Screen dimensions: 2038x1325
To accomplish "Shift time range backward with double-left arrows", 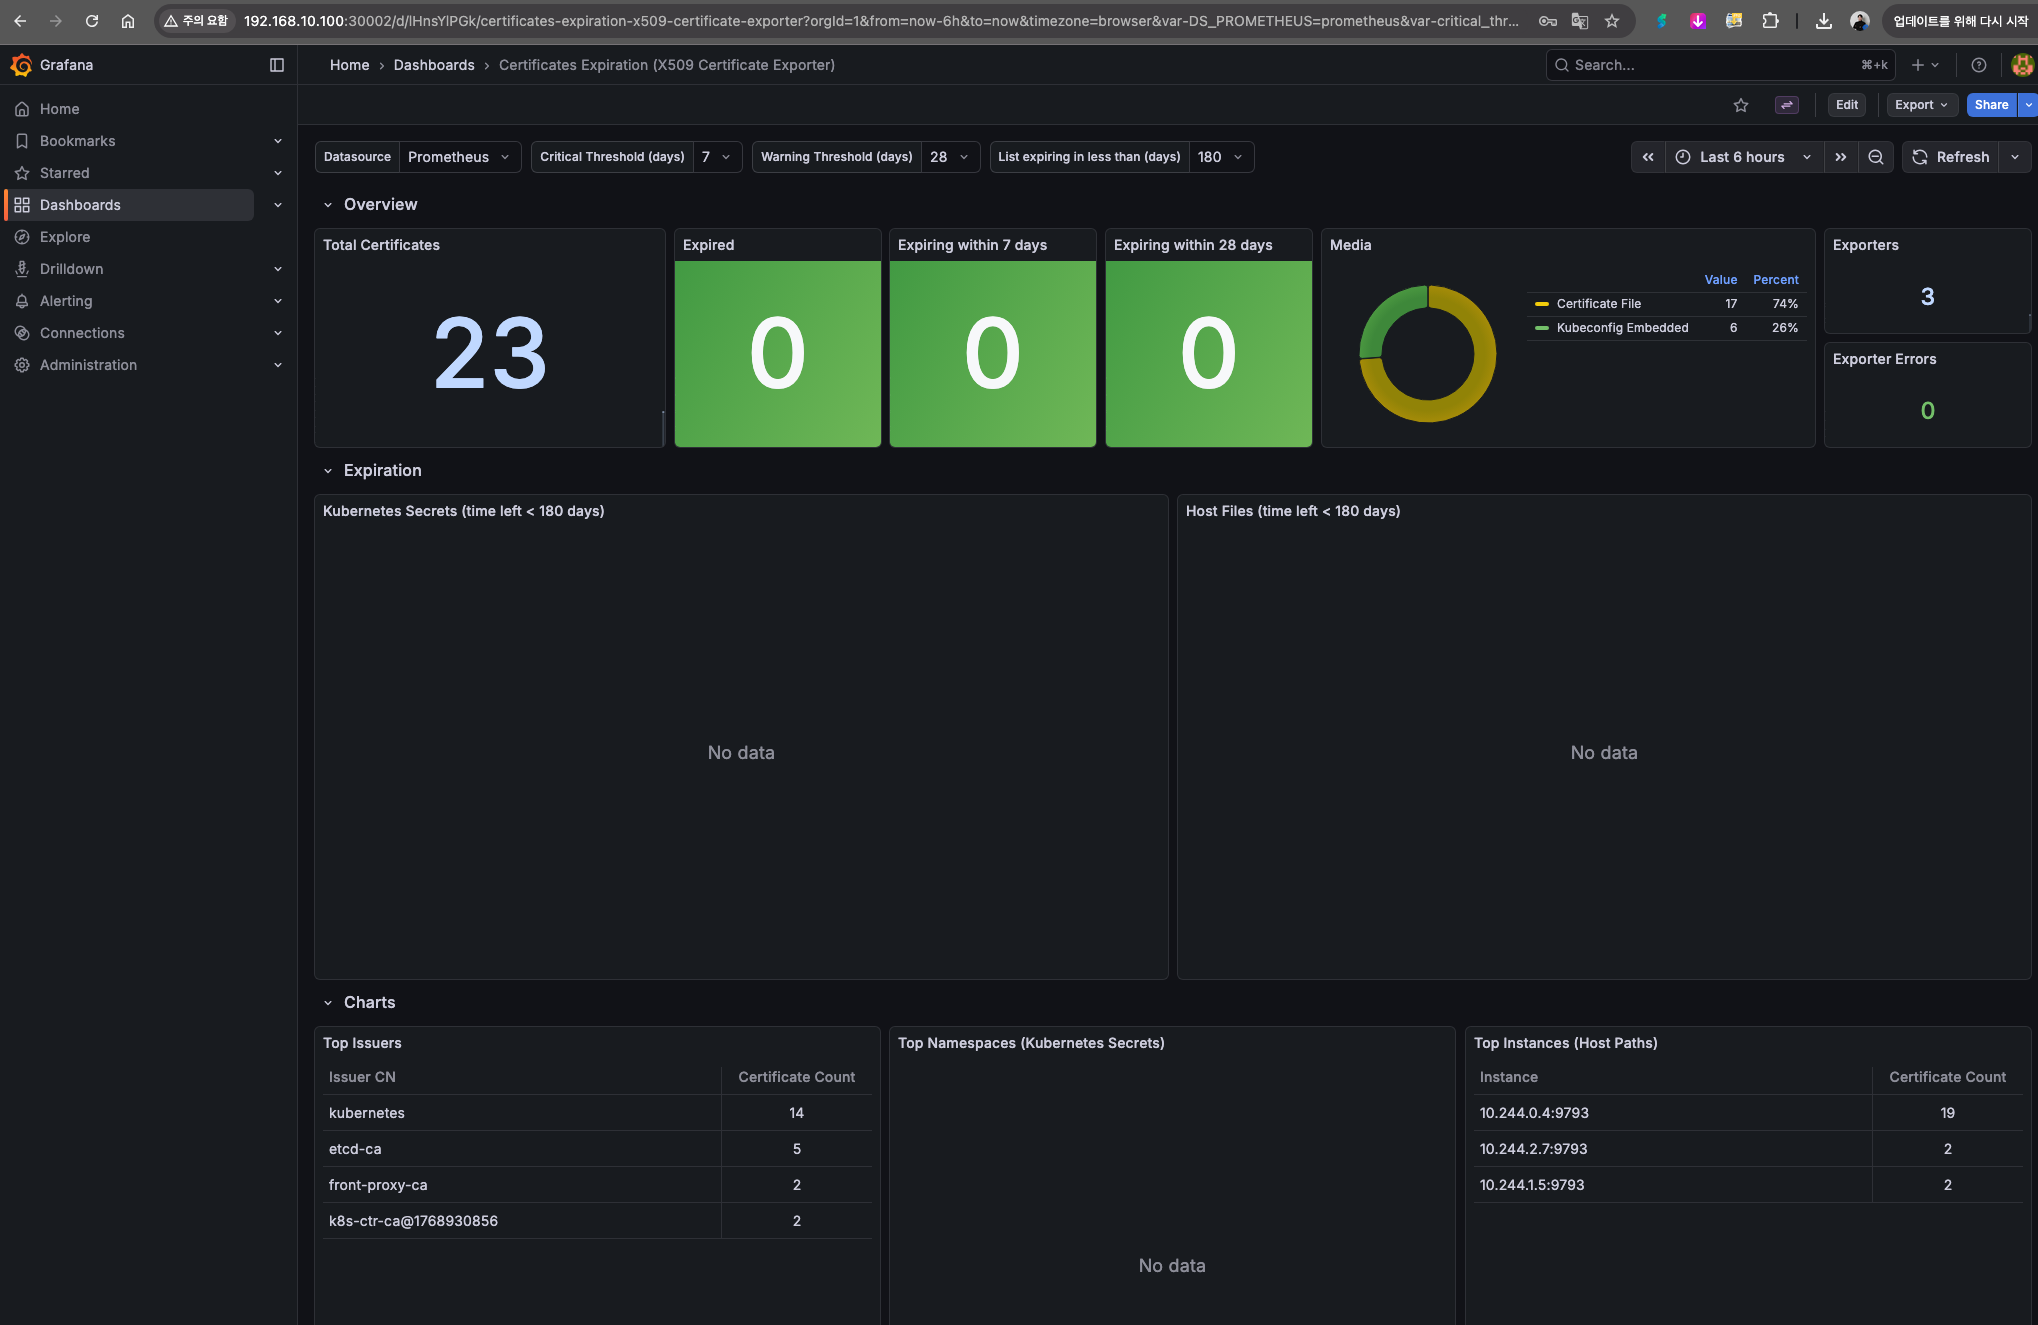I will click(x=1648, y=157).
